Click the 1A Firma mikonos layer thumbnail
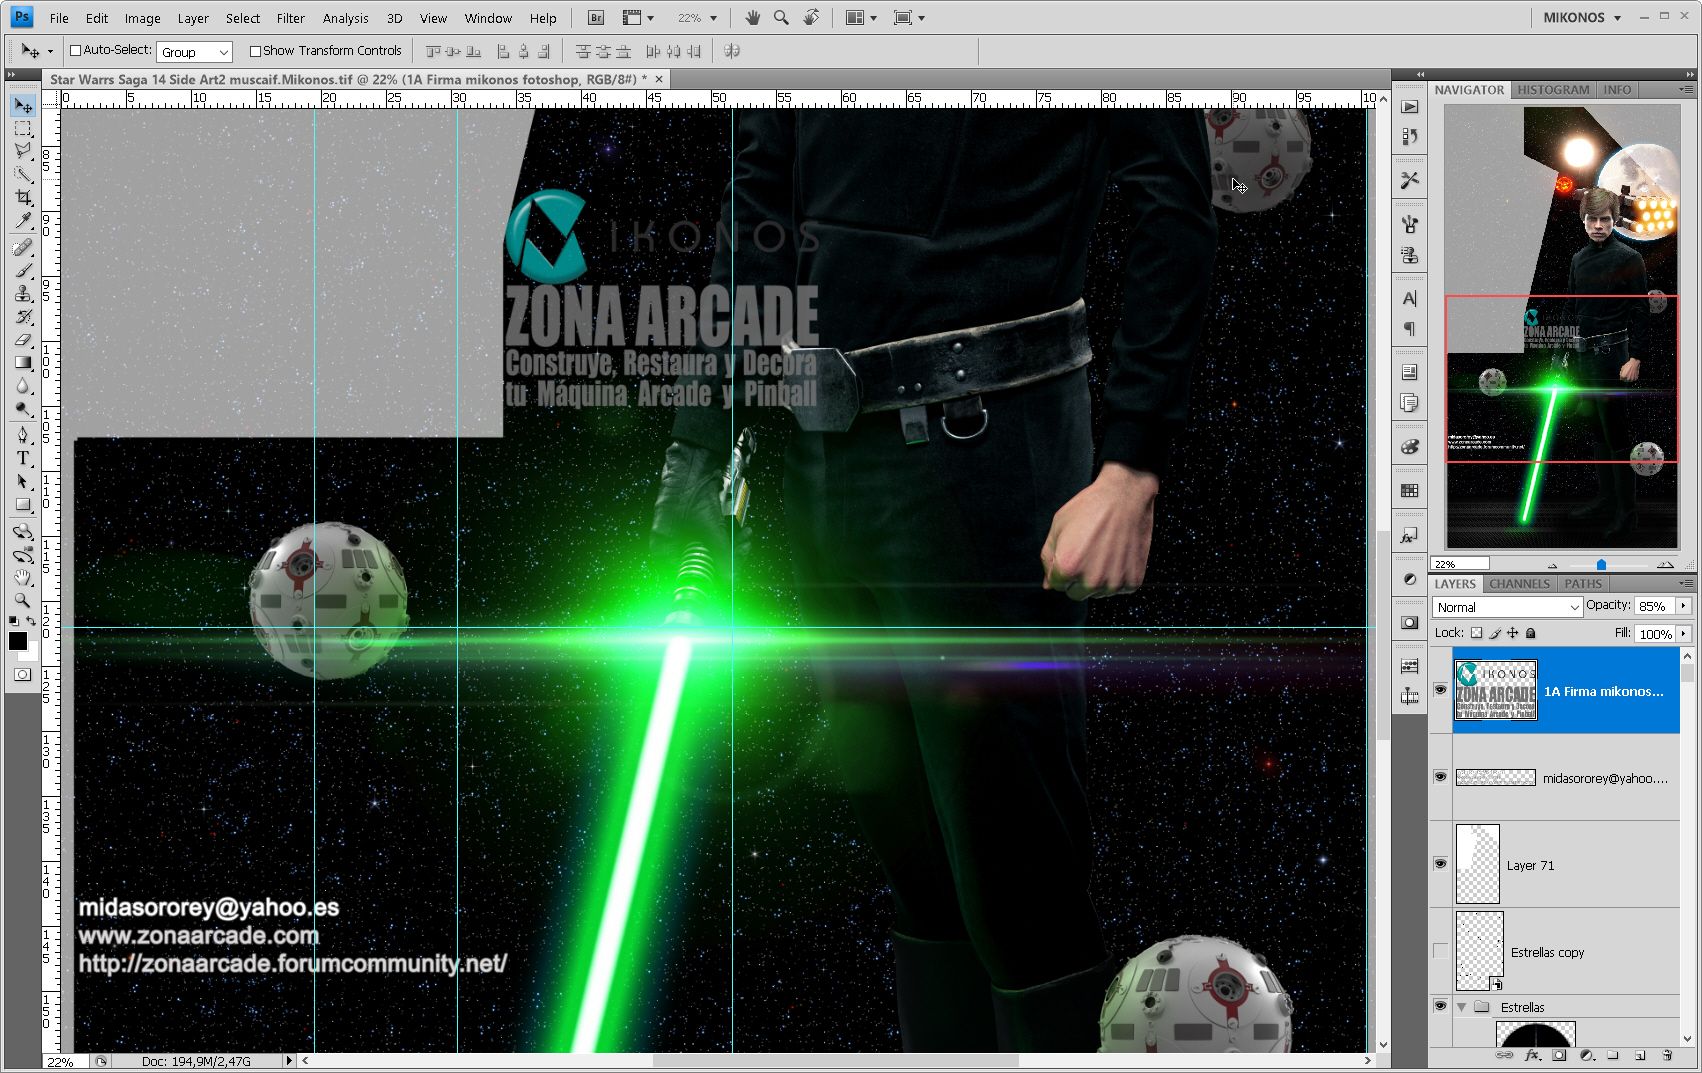Viewport: 1702px width, 1073px height. click(1495, 690)
